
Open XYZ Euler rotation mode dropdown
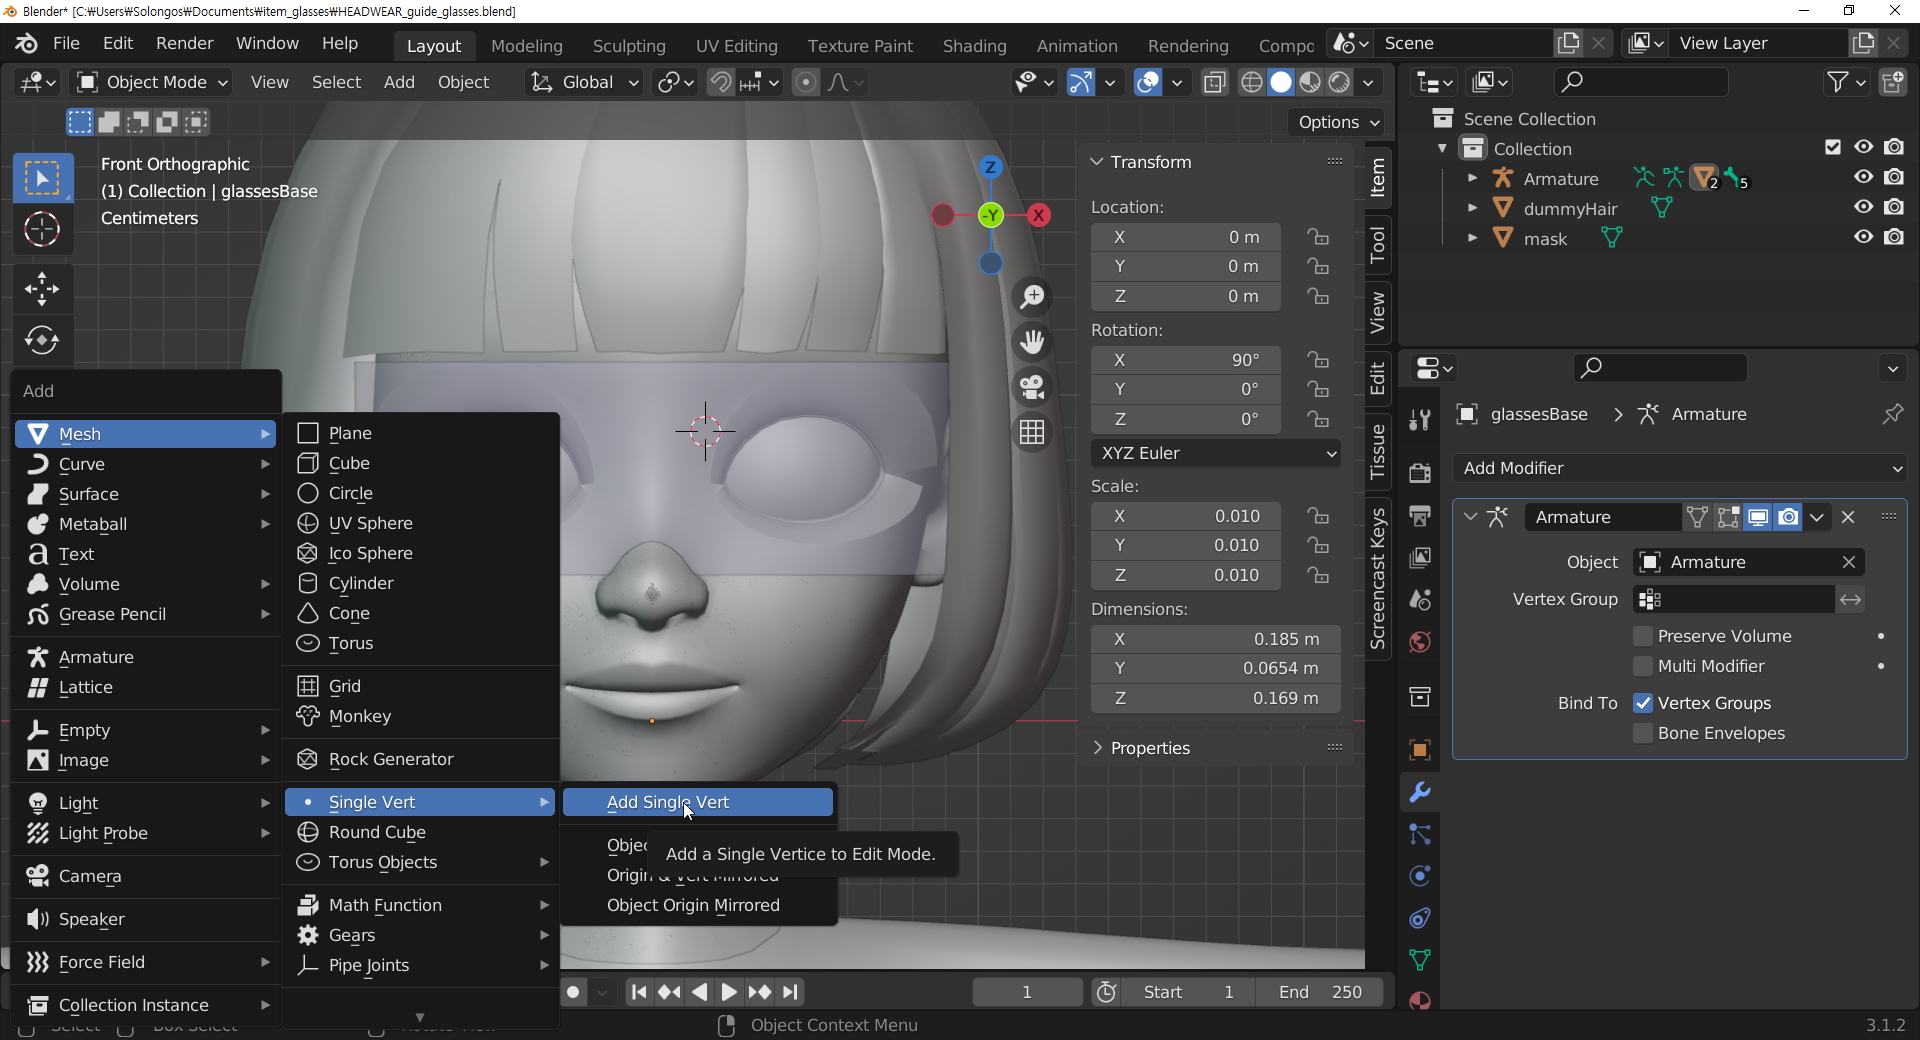pos(1216,453)
